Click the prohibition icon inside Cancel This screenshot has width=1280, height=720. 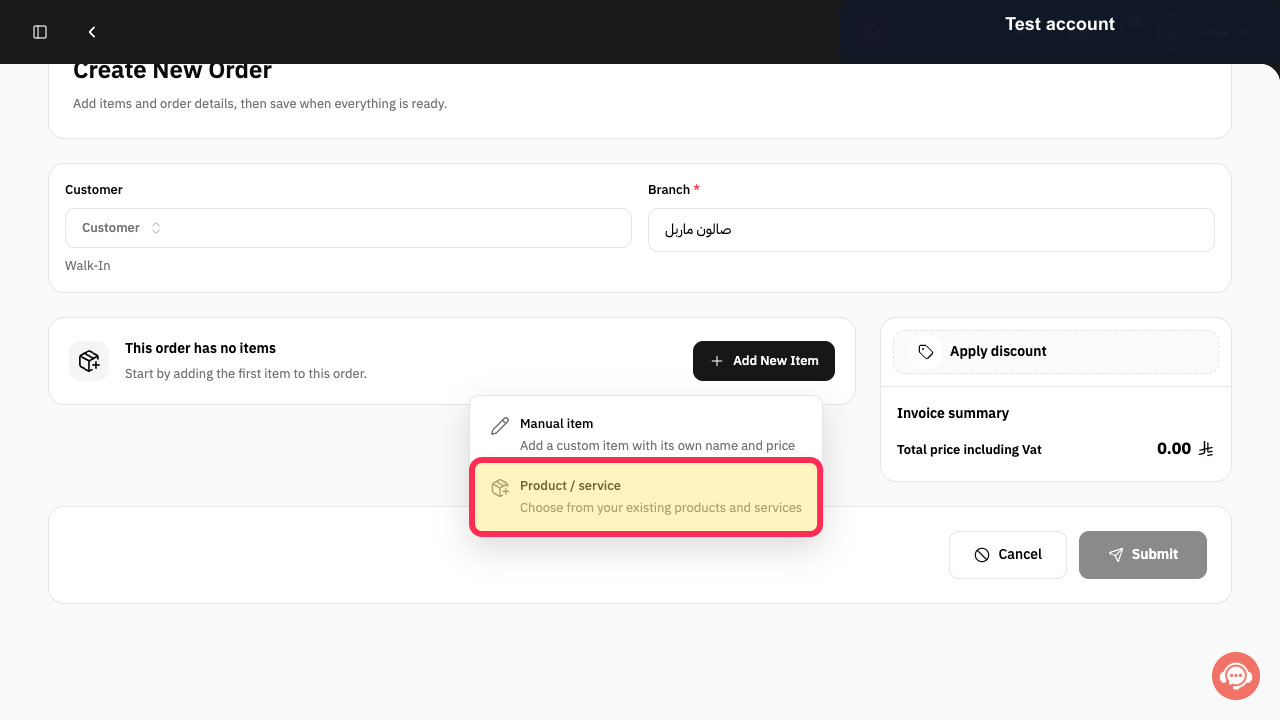coord(982,555)
